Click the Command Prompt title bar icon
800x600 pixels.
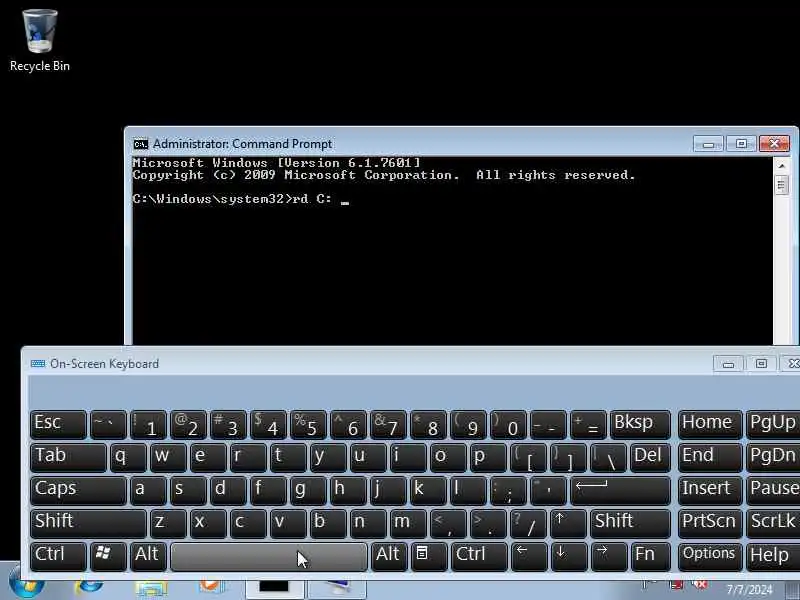tap(140, 144)
